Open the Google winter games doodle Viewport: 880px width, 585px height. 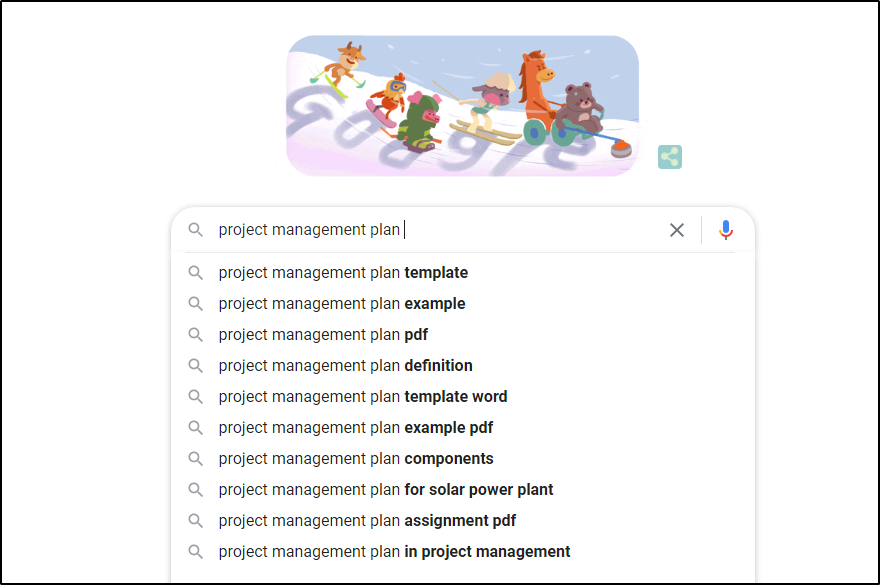[462, 105]
